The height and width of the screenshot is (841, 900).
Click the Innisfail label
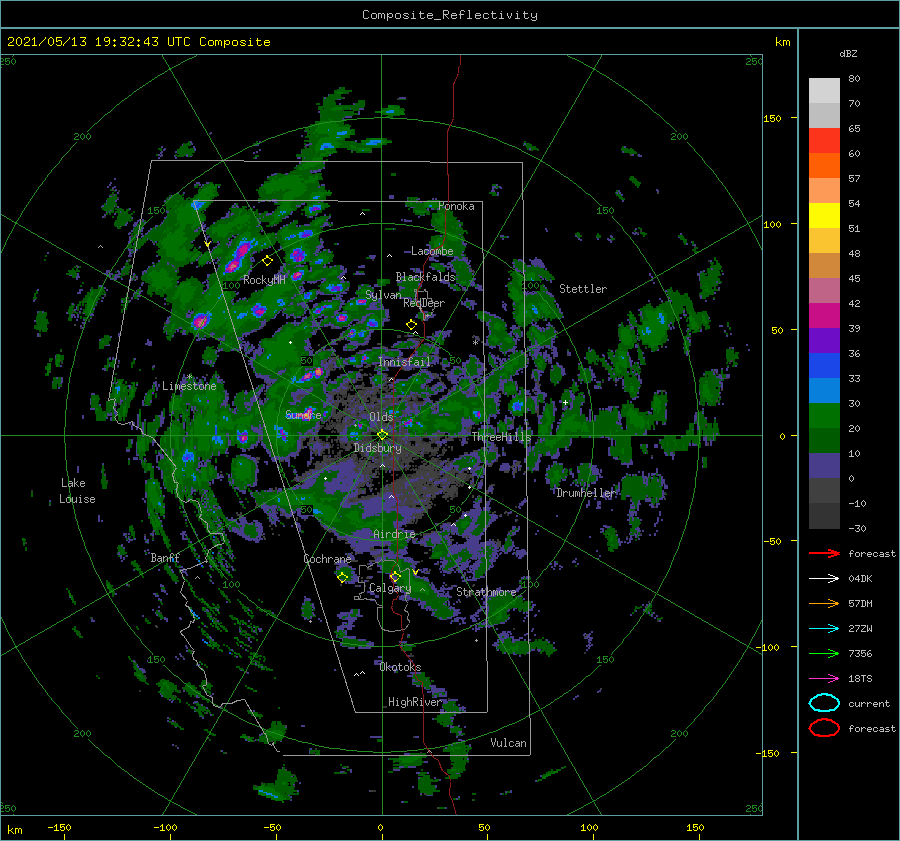[404, 362]
